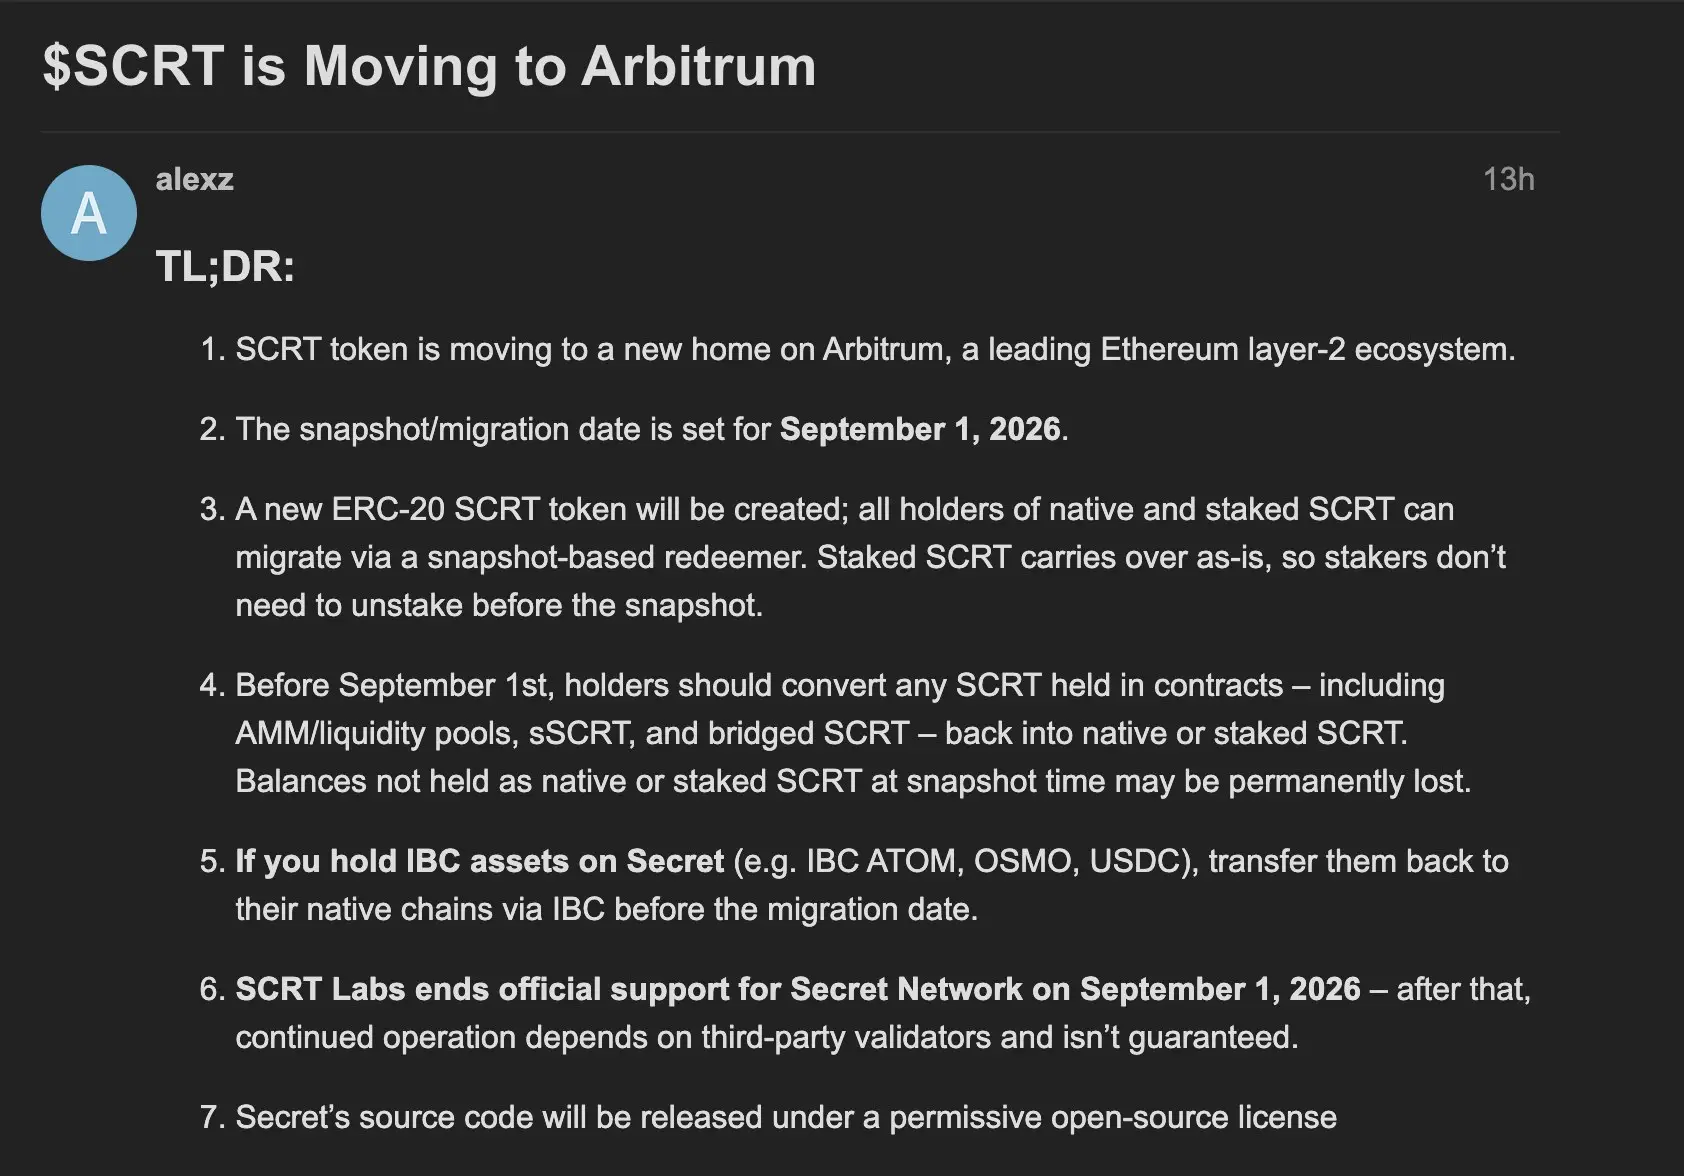
Task: Click the TL;DR: heading
Action: pos(226,267)
